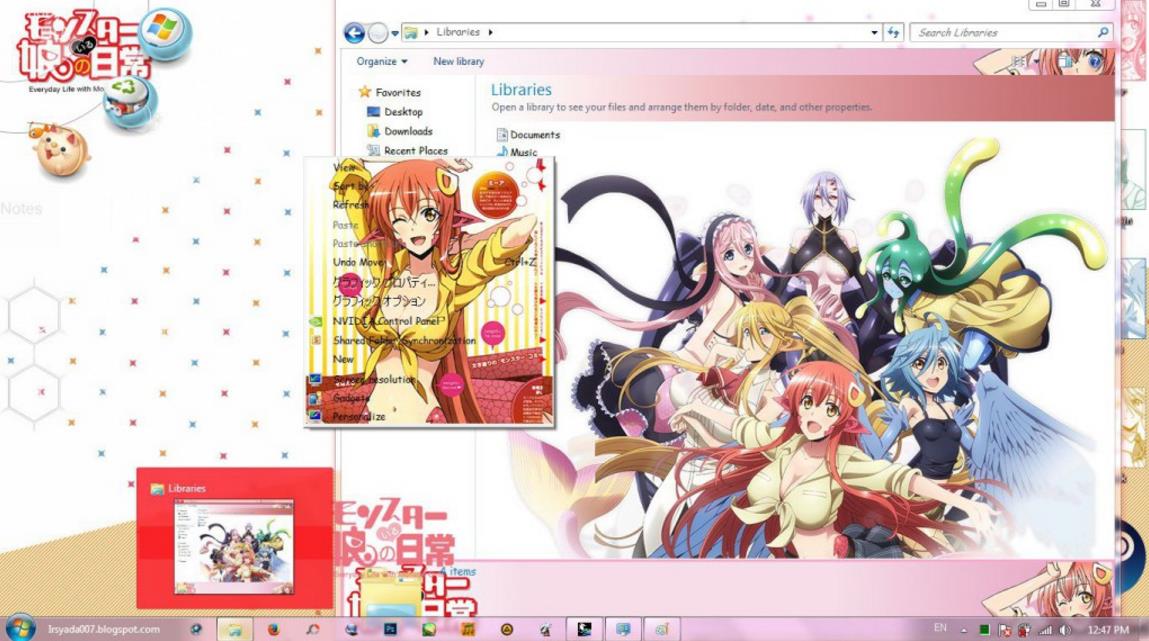Click the volume speaker icon
1149x641 pixels.
pyautogui.click(x=1063, y=630)
